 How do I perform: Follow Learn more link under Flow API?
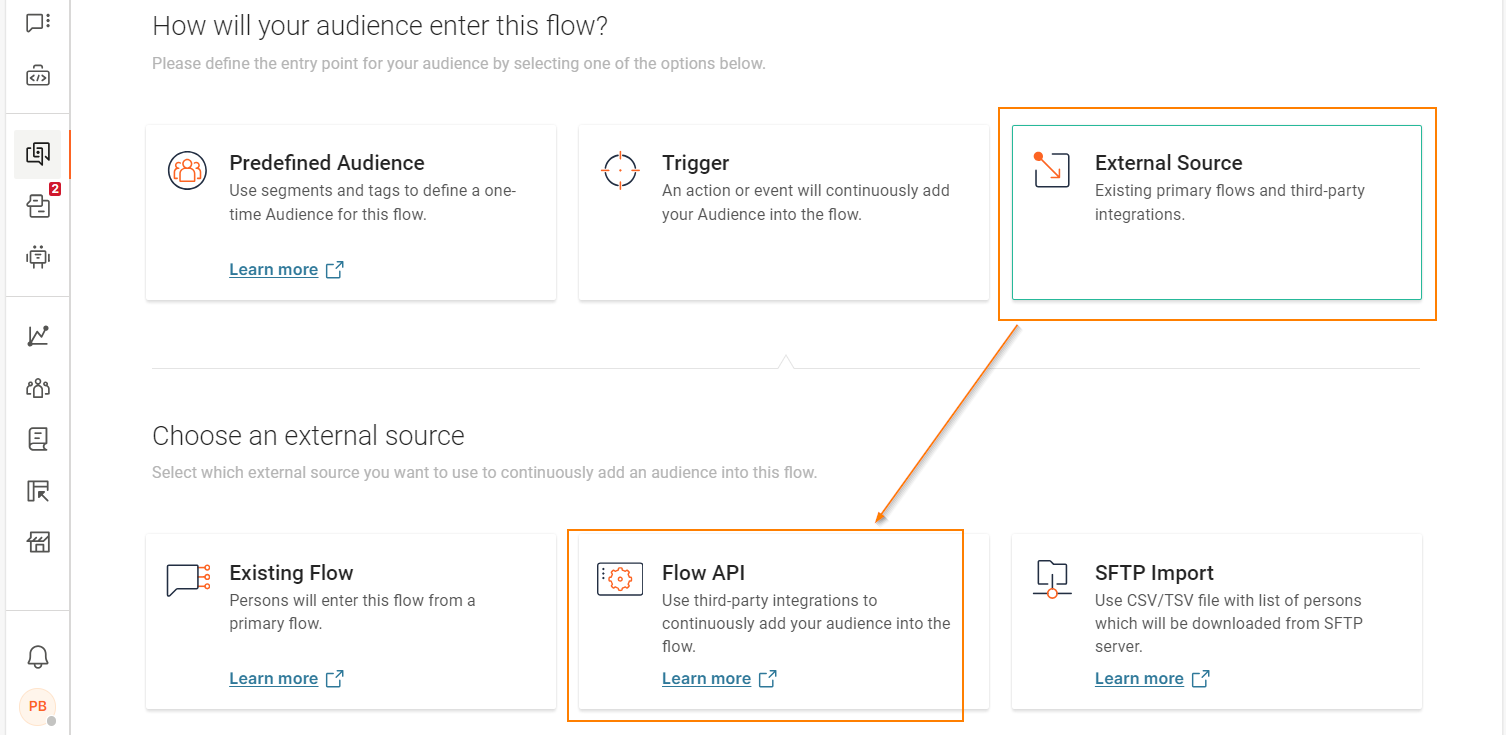click(x=707, y=679)
